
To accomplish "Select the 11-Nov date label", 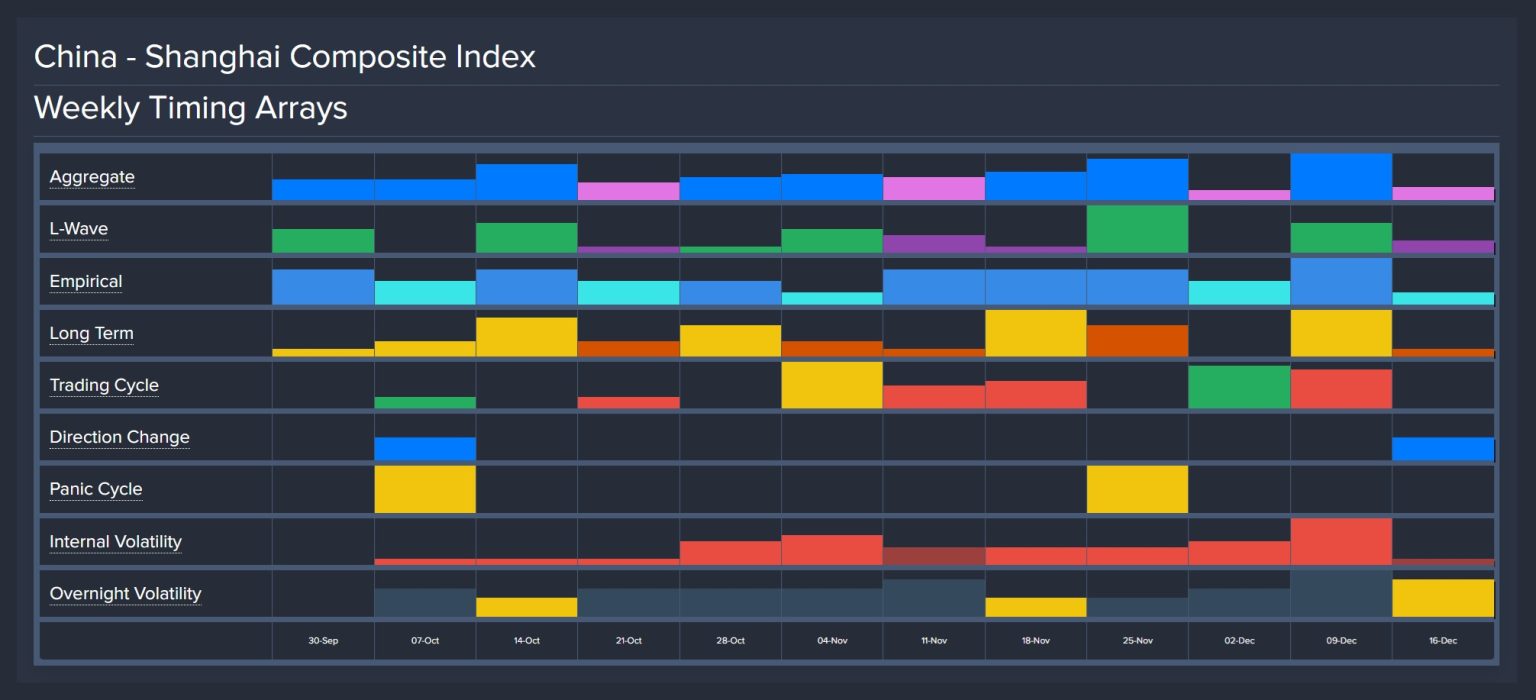I will 934,640.
